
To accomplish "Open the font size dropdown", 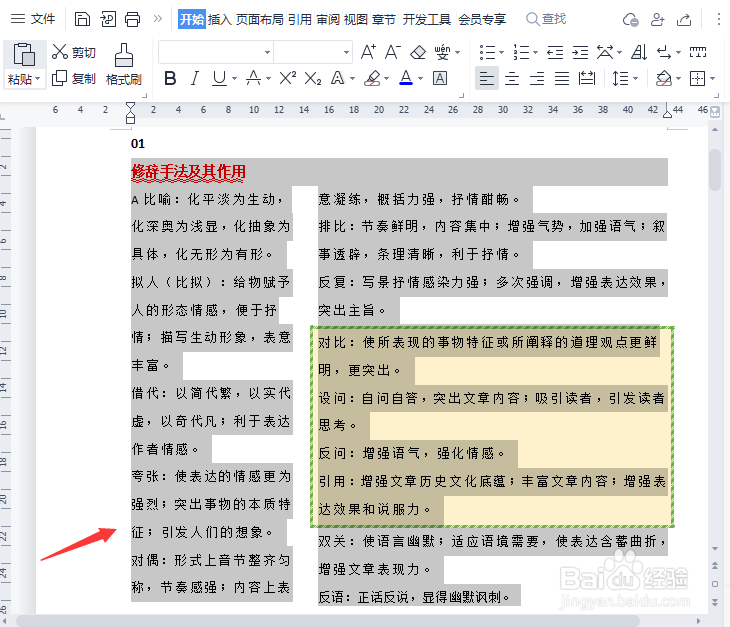I will click(x=346, y=52).
